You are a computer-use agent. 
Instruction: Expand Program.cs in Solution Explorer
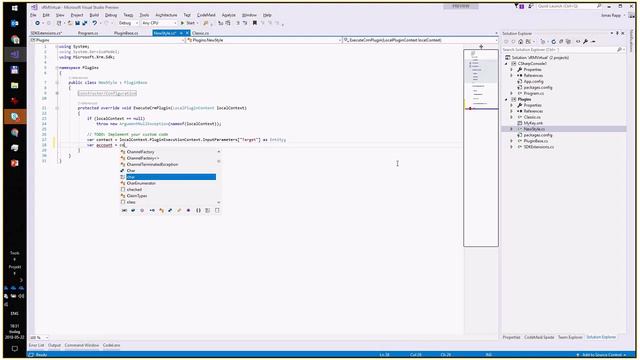click(x=512, y=93)
